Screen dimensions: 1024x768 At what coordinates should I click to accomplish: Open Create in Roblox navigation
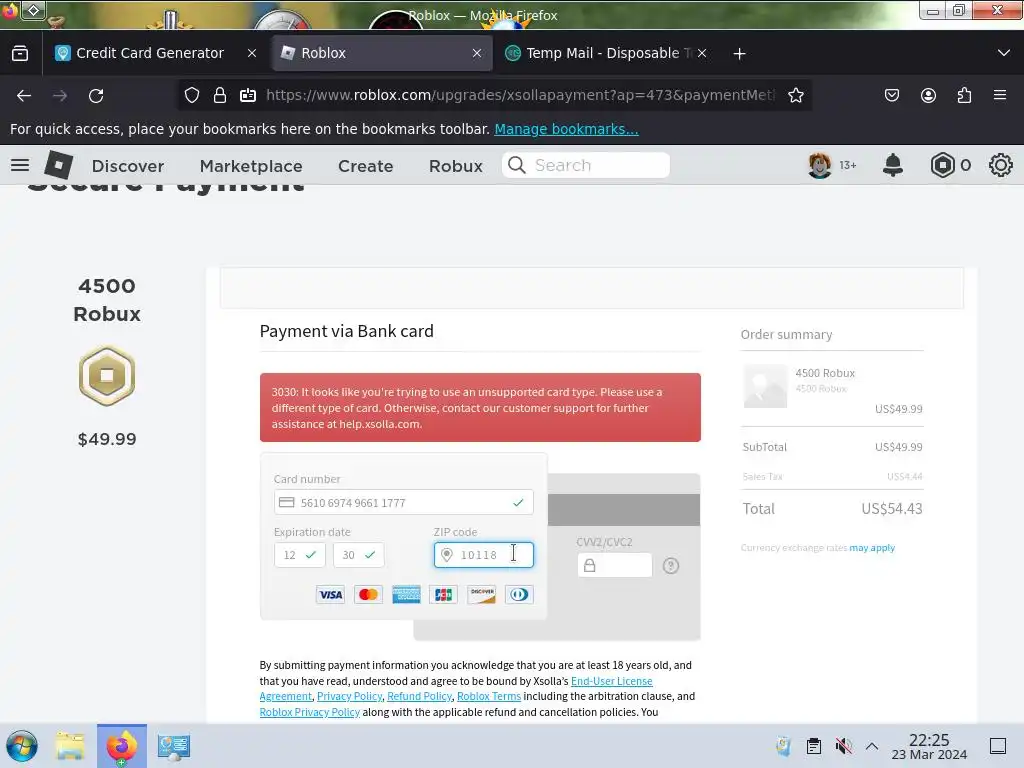pos(366,166)
